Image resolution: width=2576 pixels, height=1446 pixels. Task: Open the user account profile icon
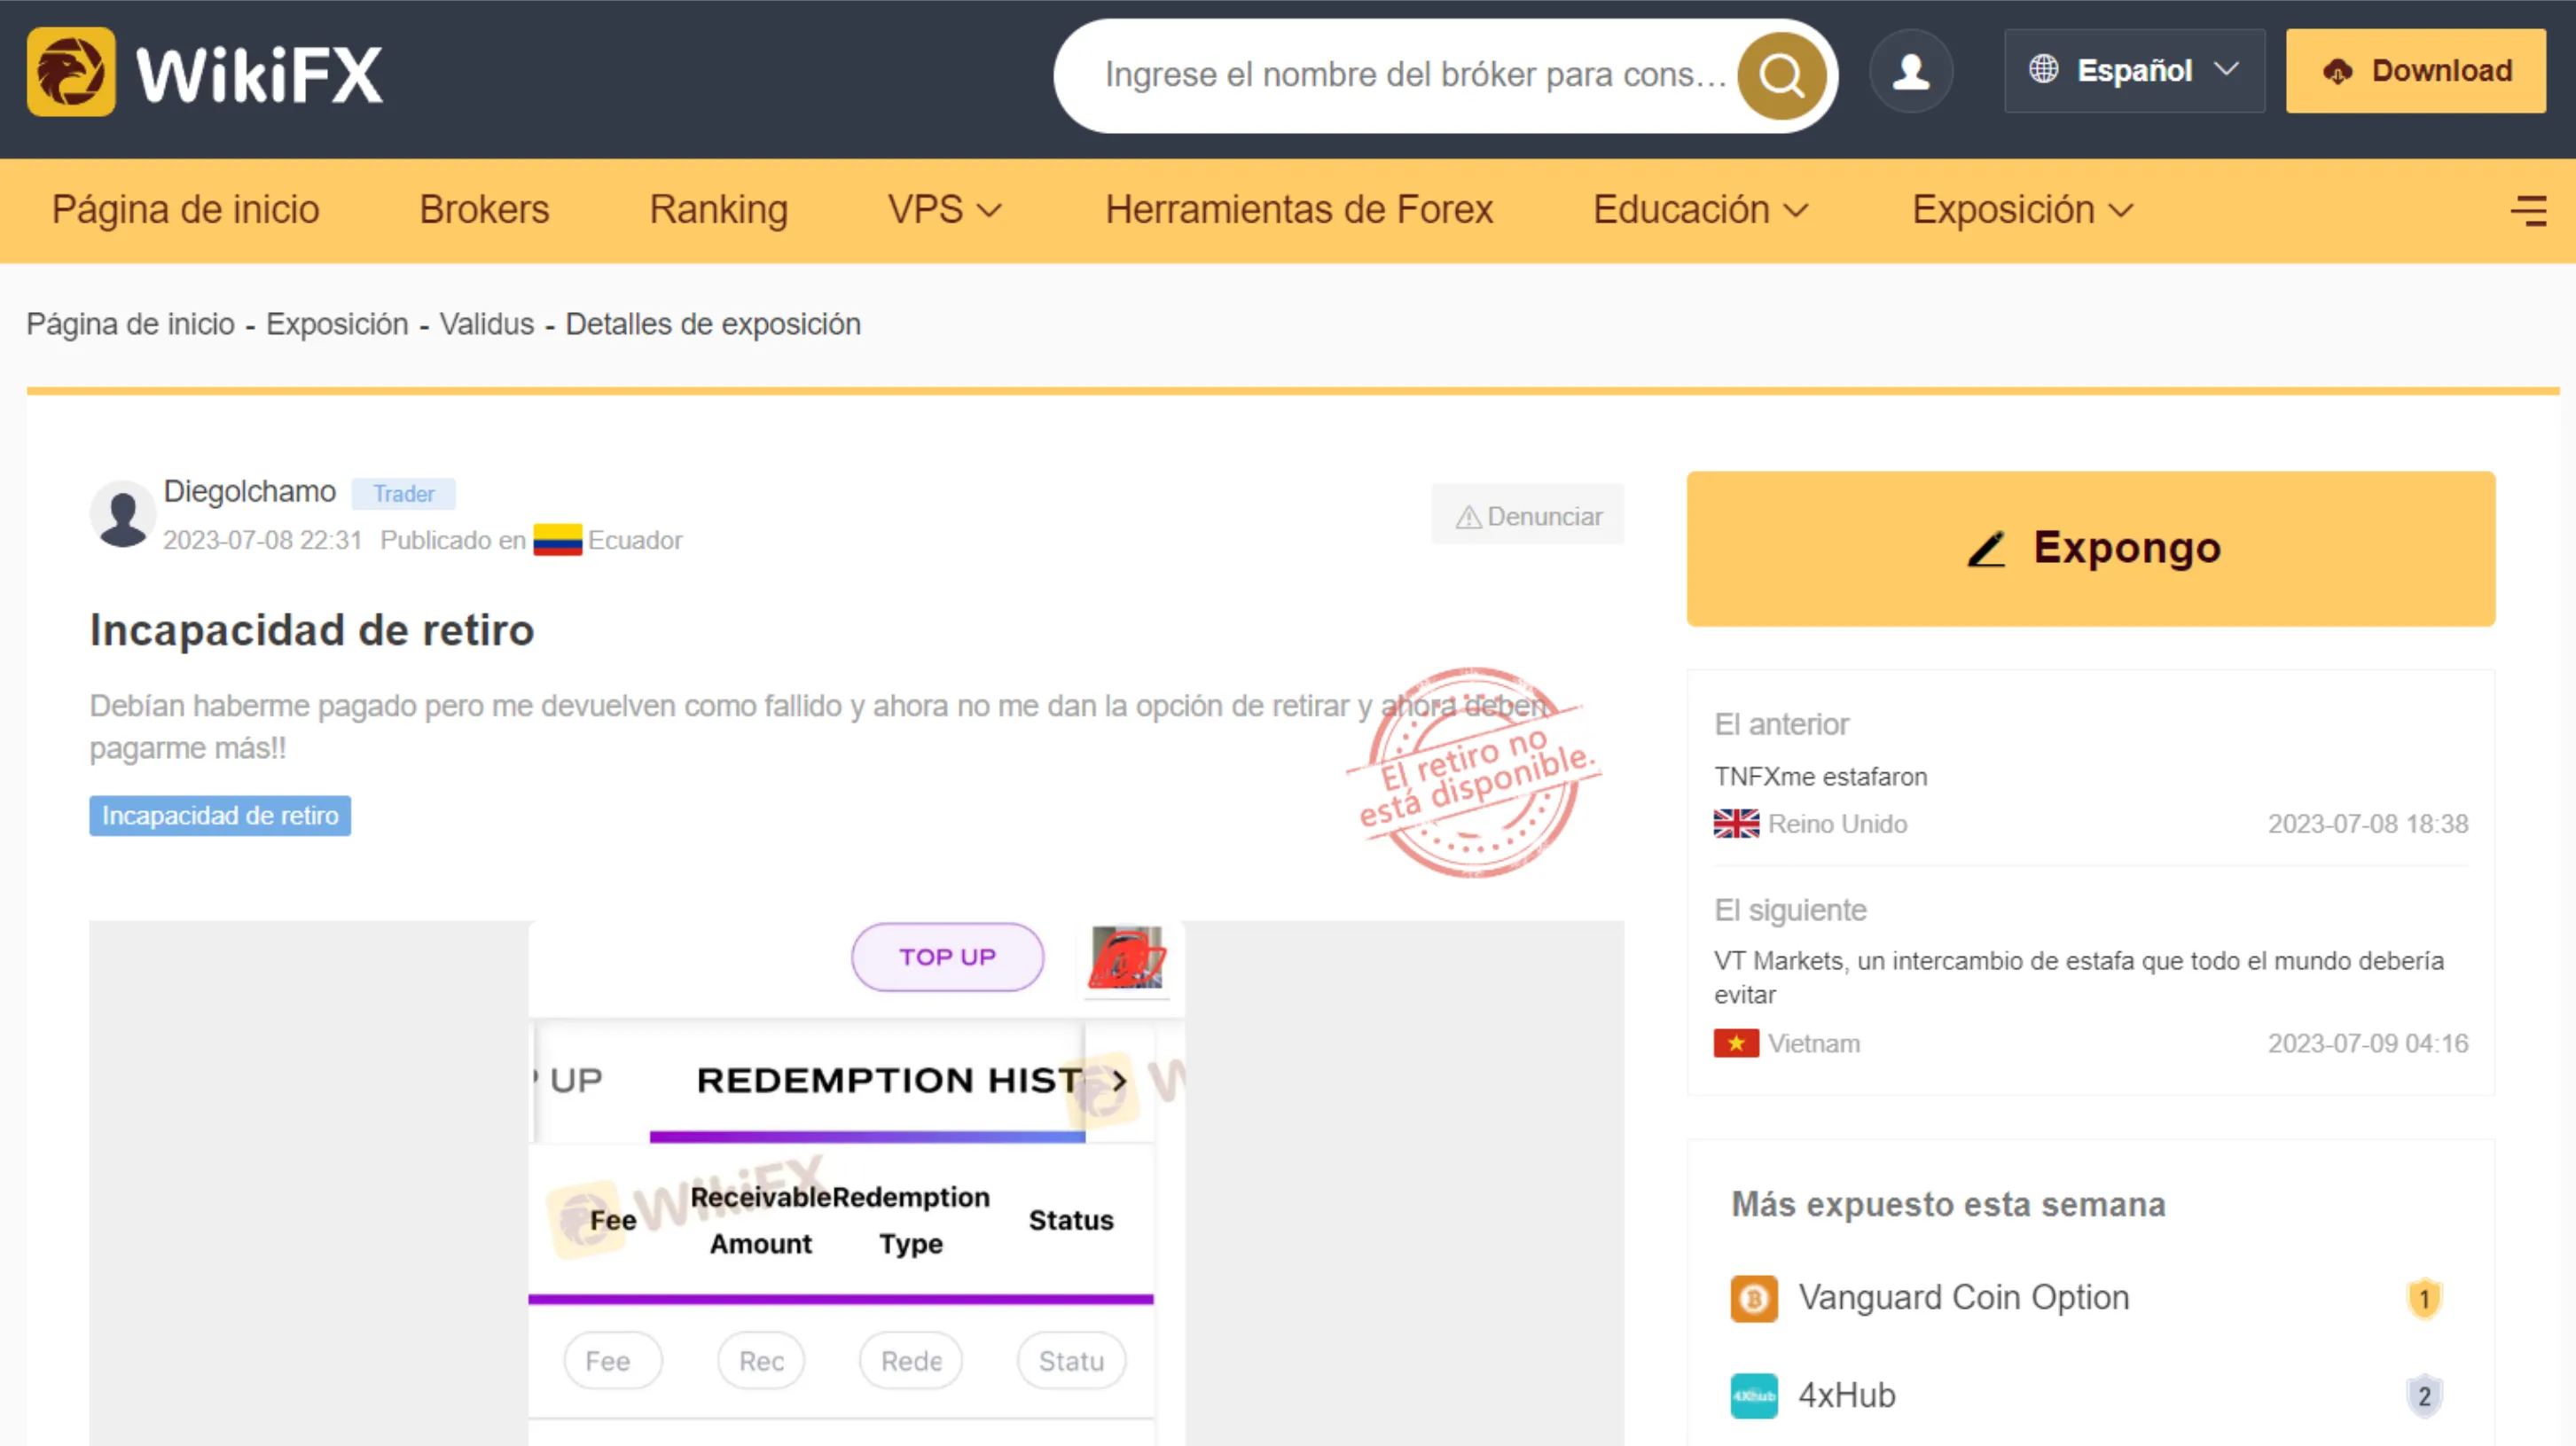1911,72
